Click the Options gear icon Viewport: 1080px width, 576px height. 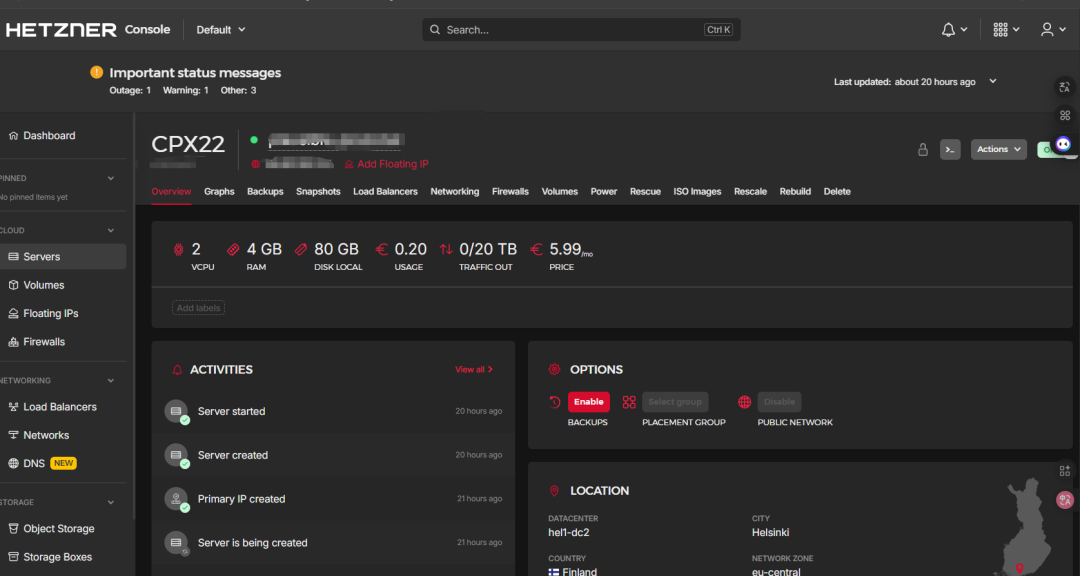pyautogui.click(x=554, y=370)
